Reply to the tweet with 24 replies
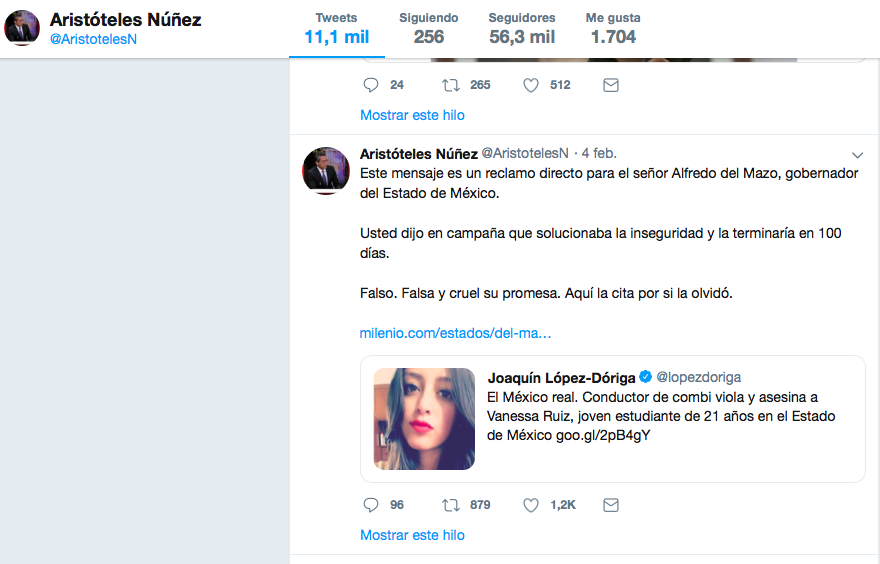880x564 pixels. [371, 85]
